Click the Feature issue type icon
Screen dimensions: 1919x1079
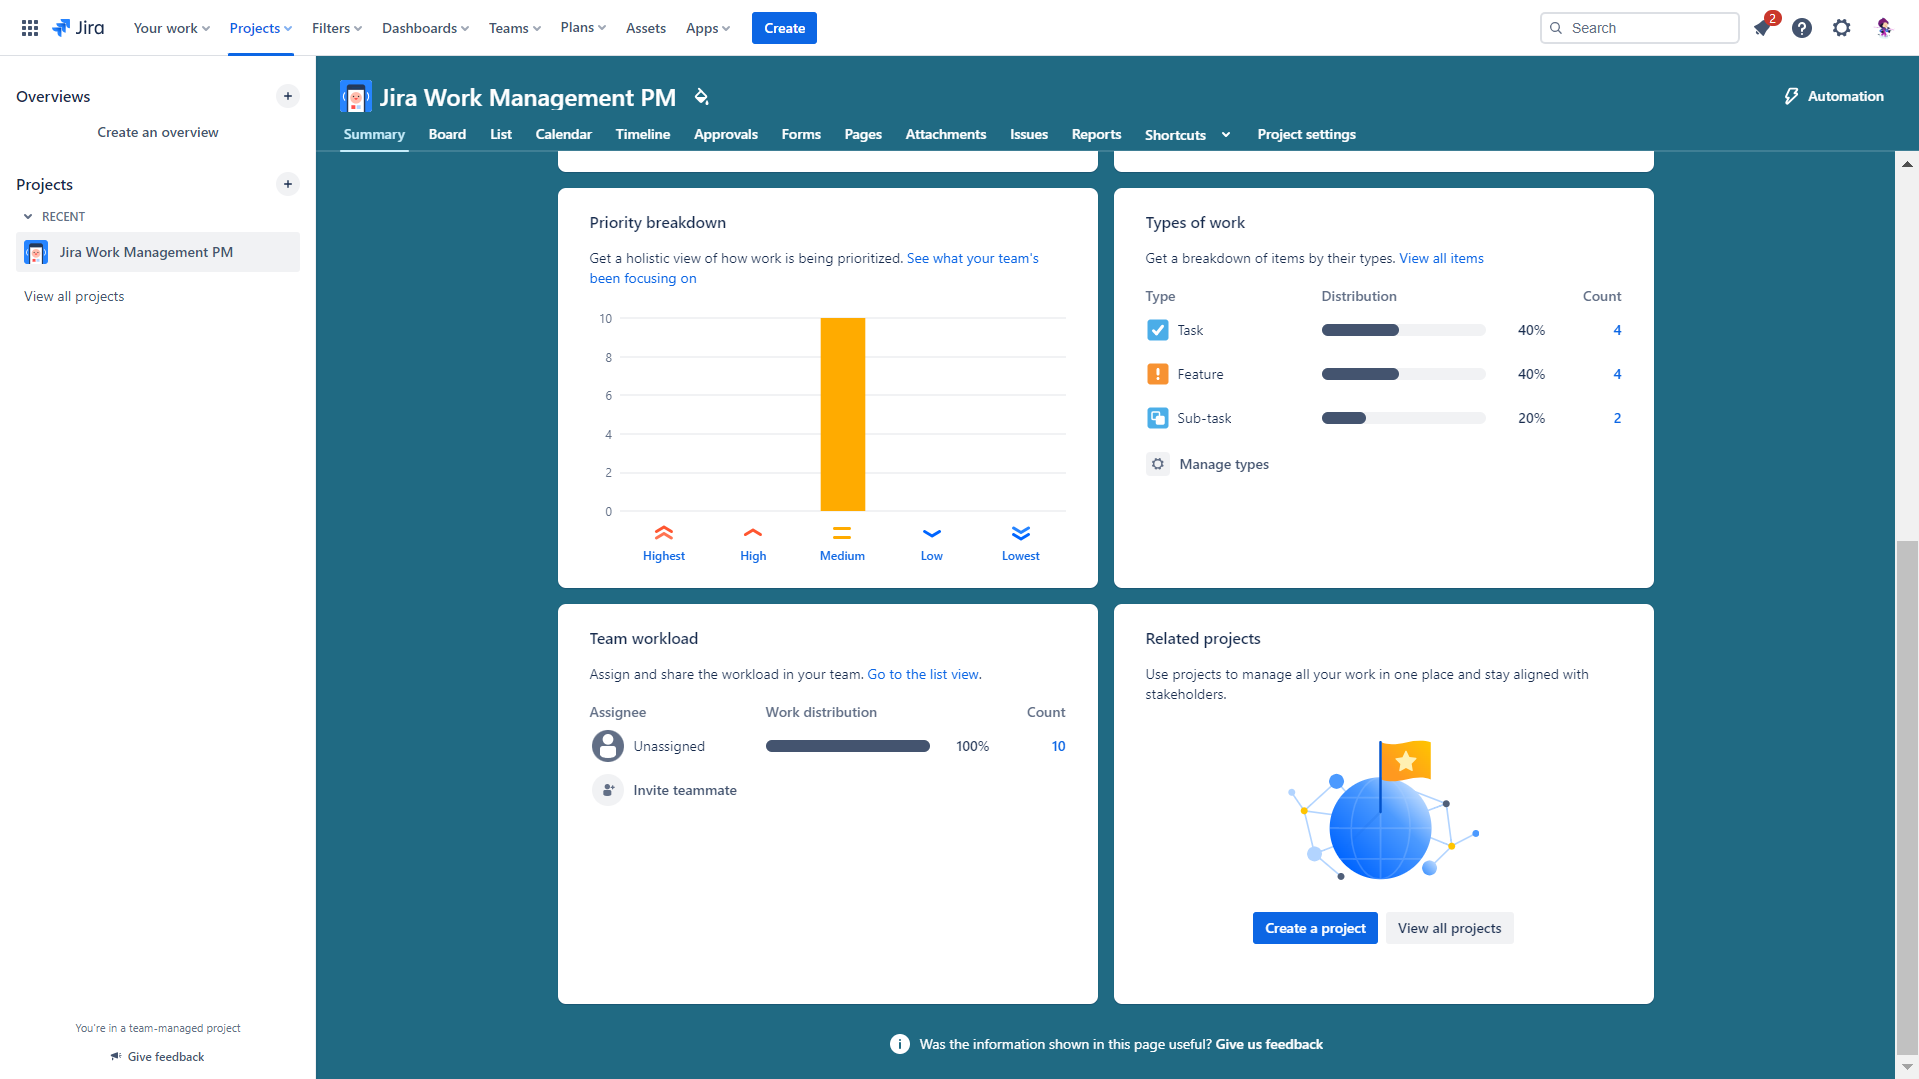point(1157,374)
